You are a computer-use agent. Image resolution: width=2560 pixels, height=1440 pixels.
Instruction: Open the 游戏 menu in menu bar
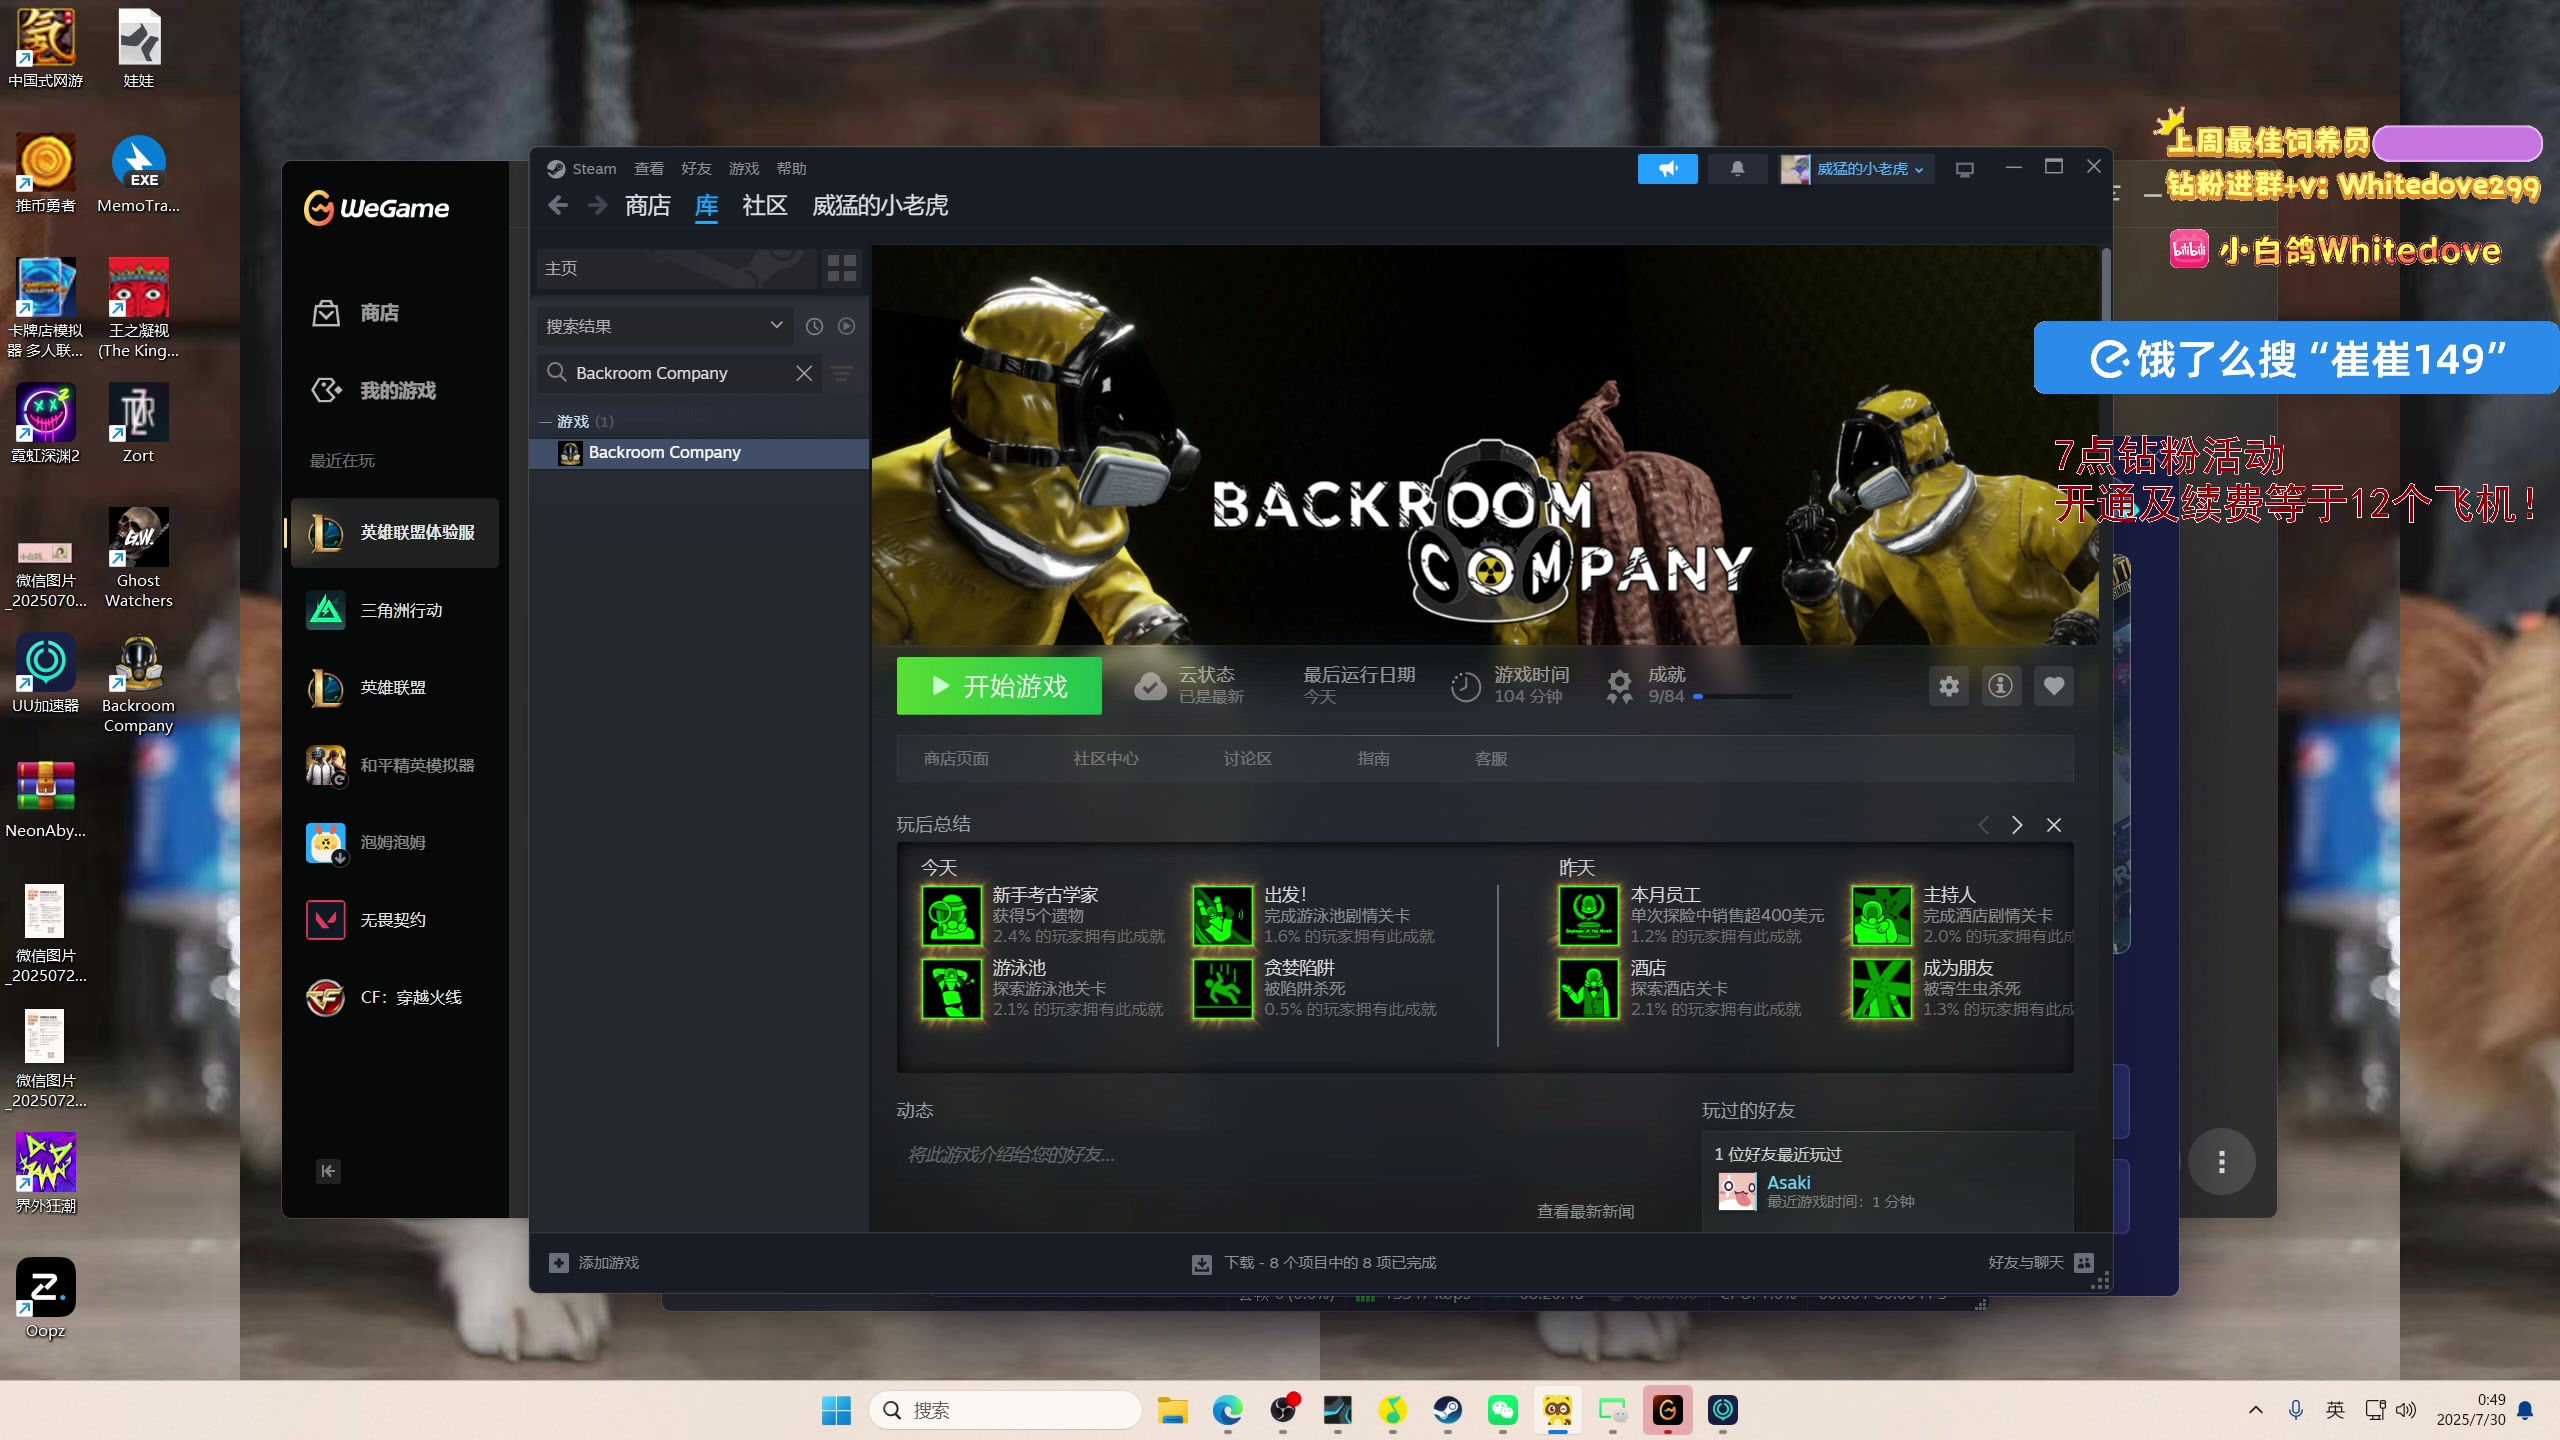(744, 169)
